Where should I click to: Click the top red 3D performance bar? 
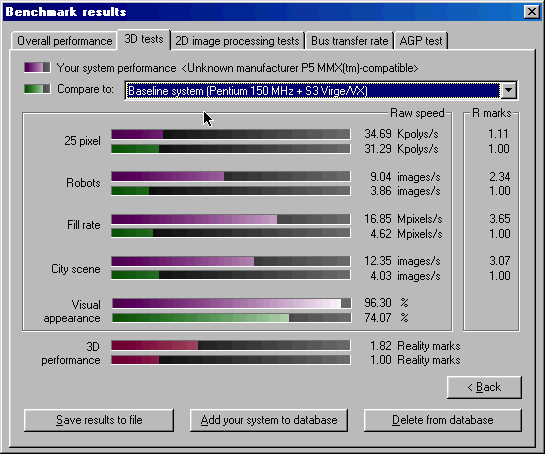pos(231,346)
